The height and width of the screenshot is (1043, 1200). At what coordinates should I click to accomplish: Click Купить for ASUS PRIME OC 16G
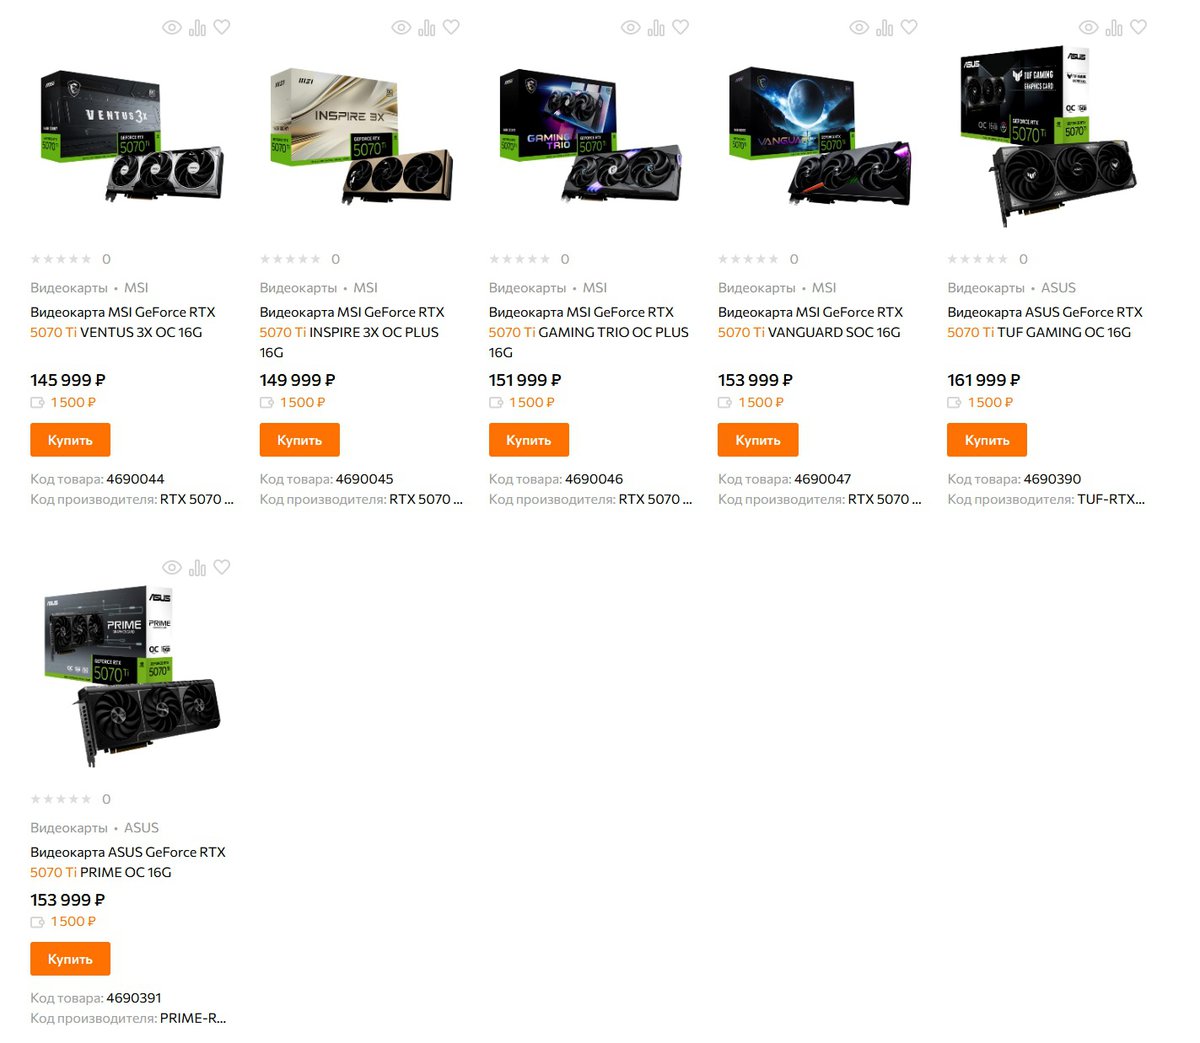(x=70, y=959)
